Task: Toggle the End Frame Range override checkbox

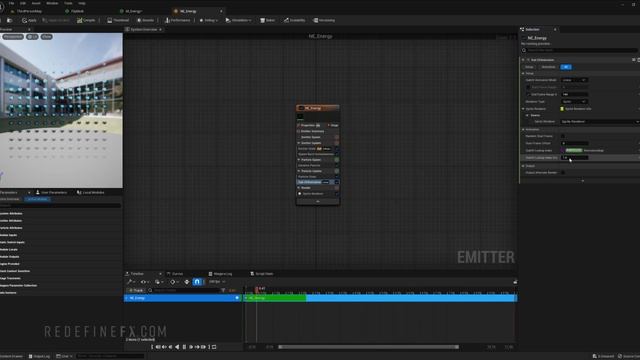Action: point(528,94)
